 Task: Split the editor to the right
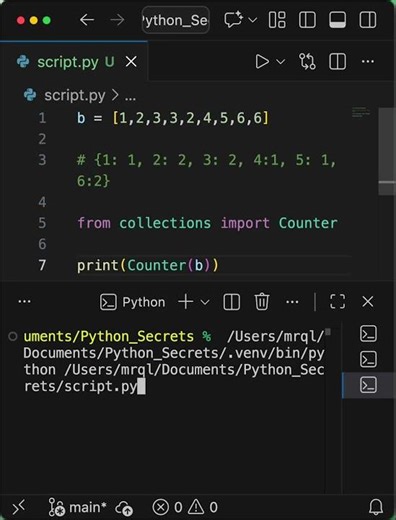point(337,62)
